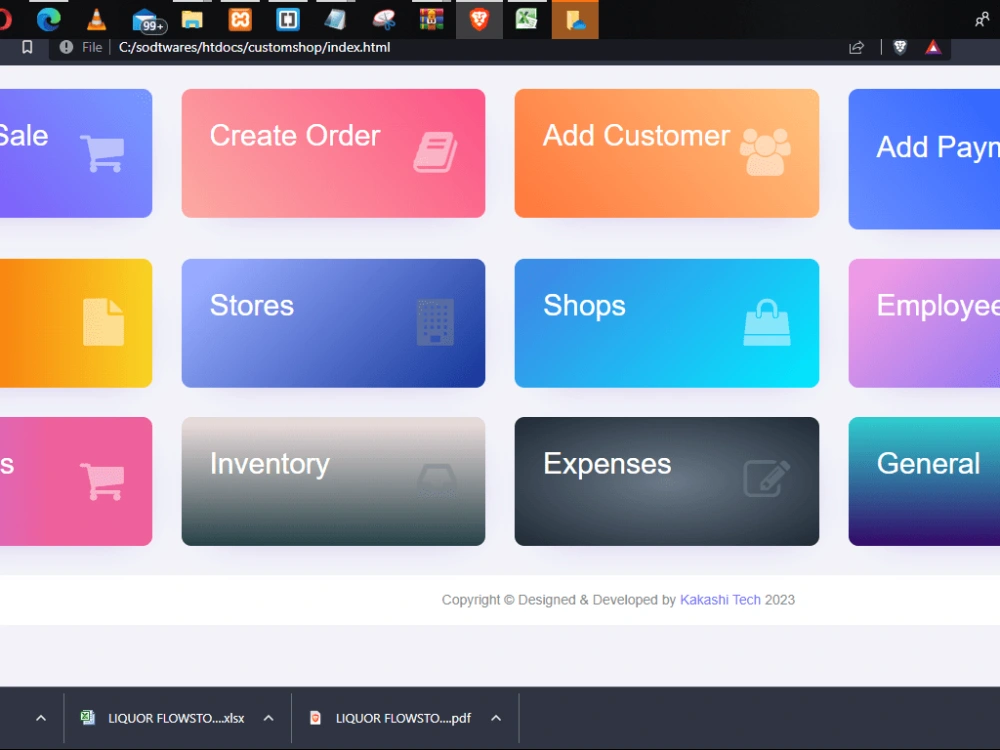Open File Explorer from the taskbar
The width and height of the screenshot is (1000, 750).
[192, 20]
